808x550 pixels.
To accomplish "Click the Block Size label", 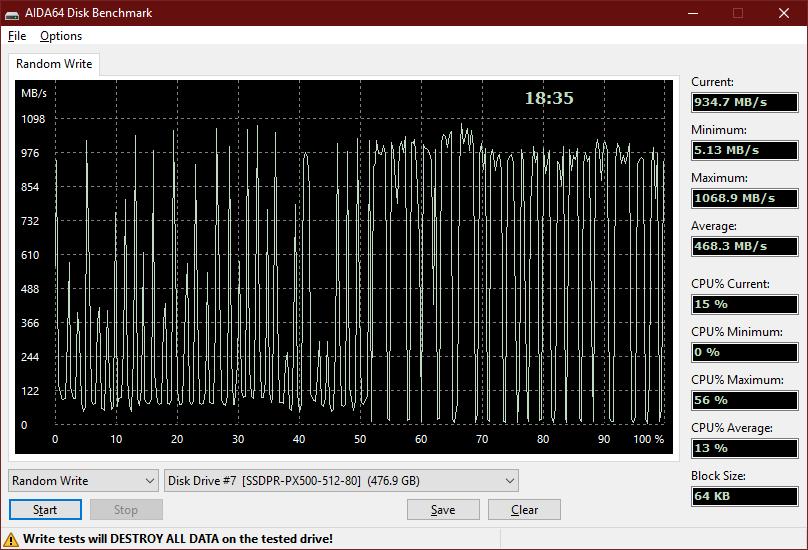I will pos(718,476).
